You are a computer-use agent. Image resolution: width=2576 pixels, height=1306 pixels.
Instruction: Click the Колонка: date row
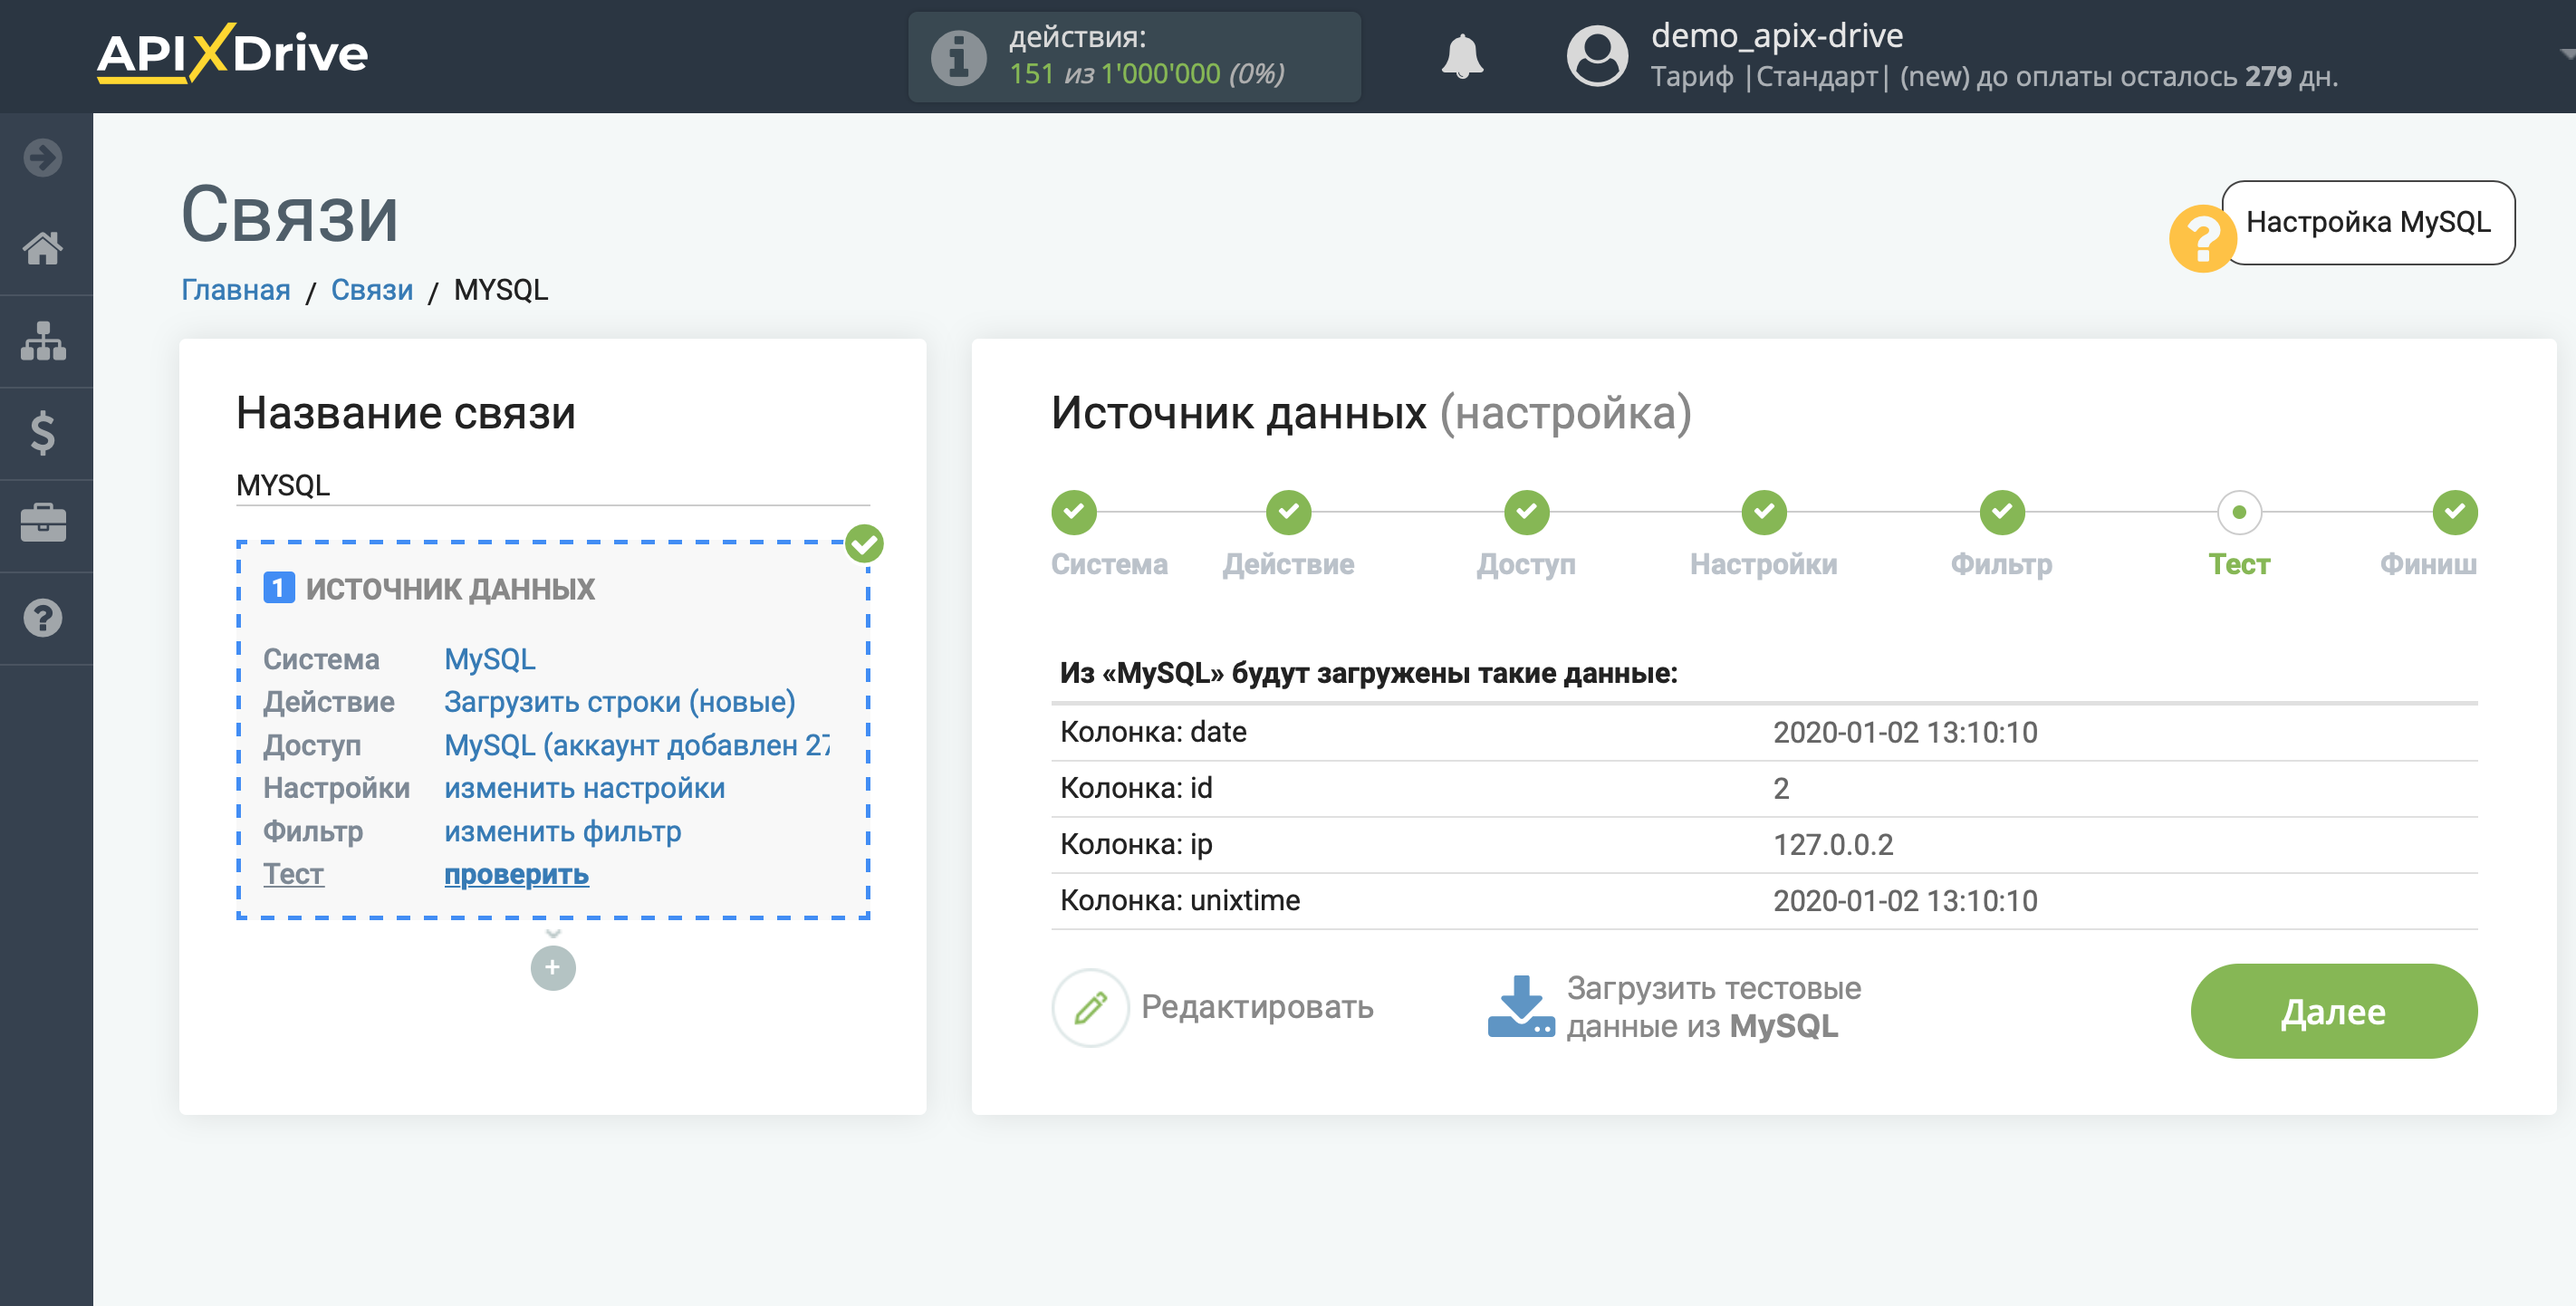click(x=1764, y=732)
